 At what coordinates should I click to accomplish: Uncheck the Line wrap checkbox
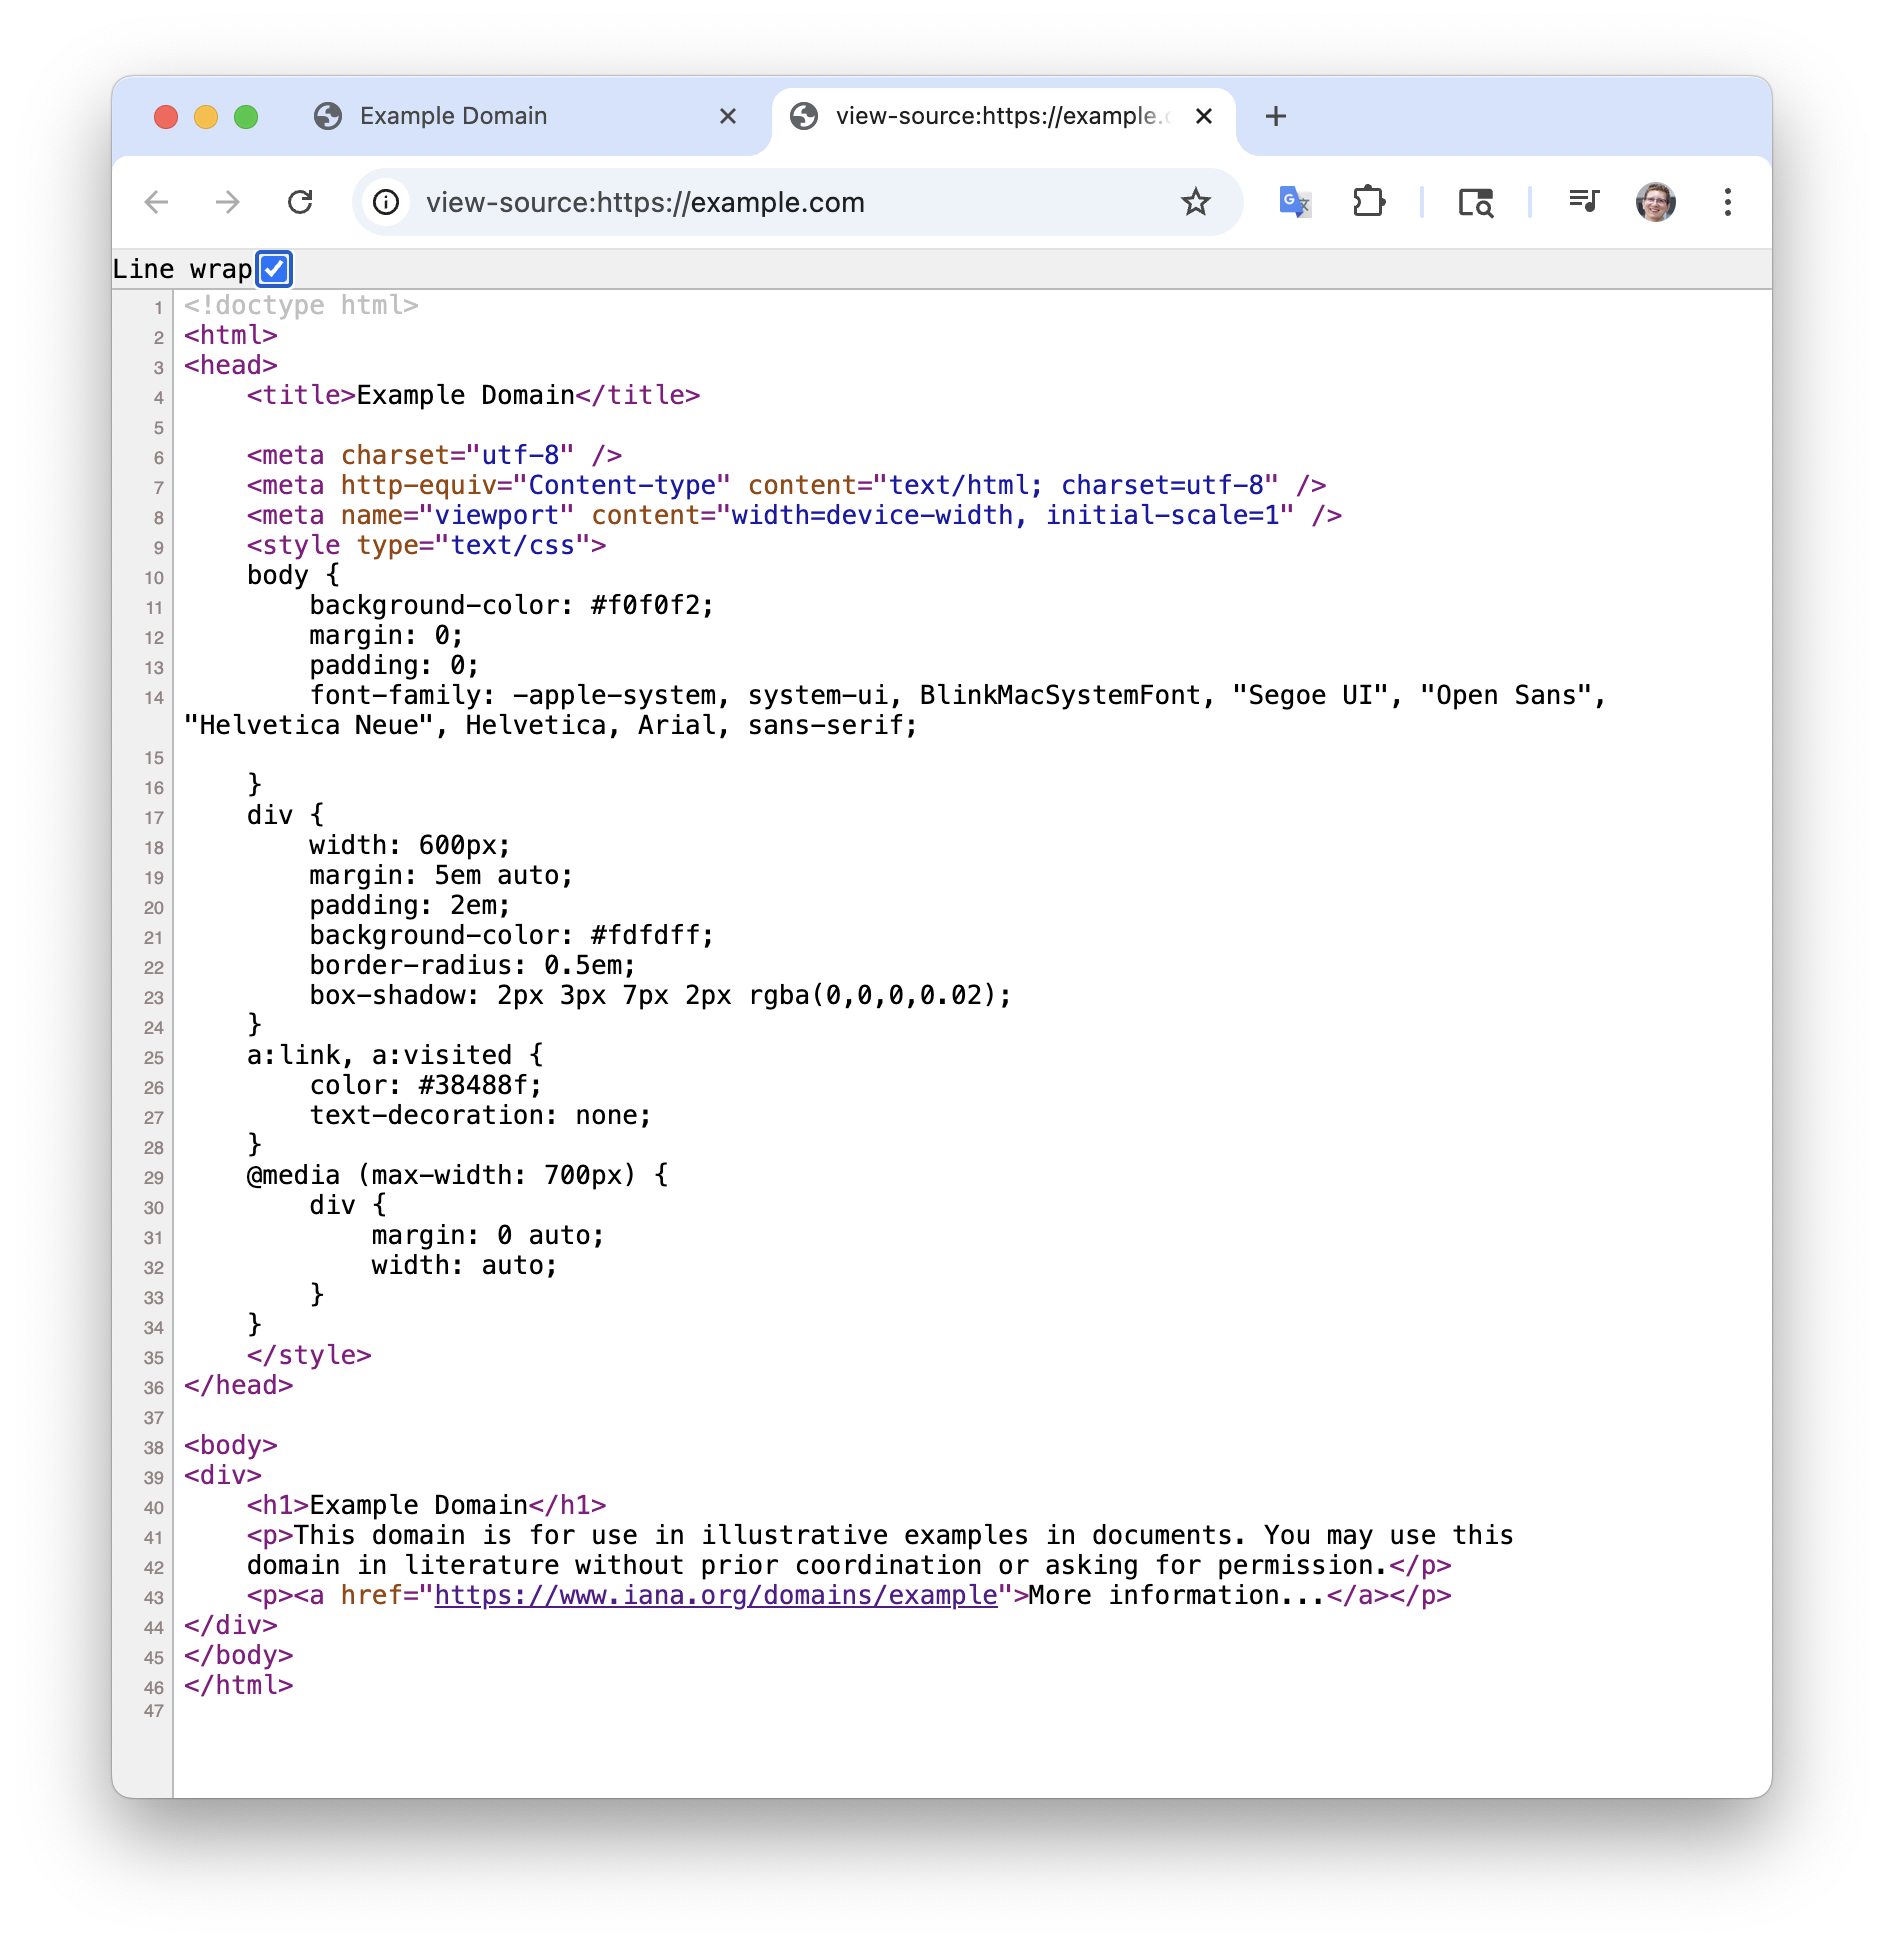point(274,269)
